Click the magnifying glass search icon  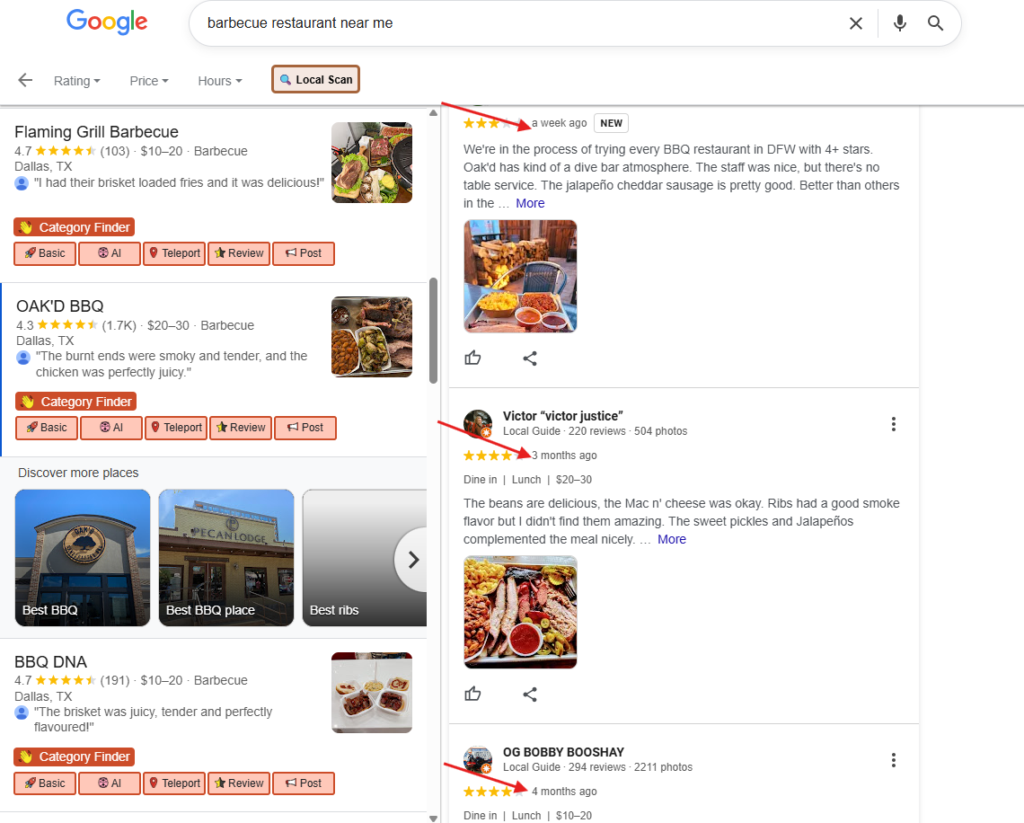(x=935, y=23)
